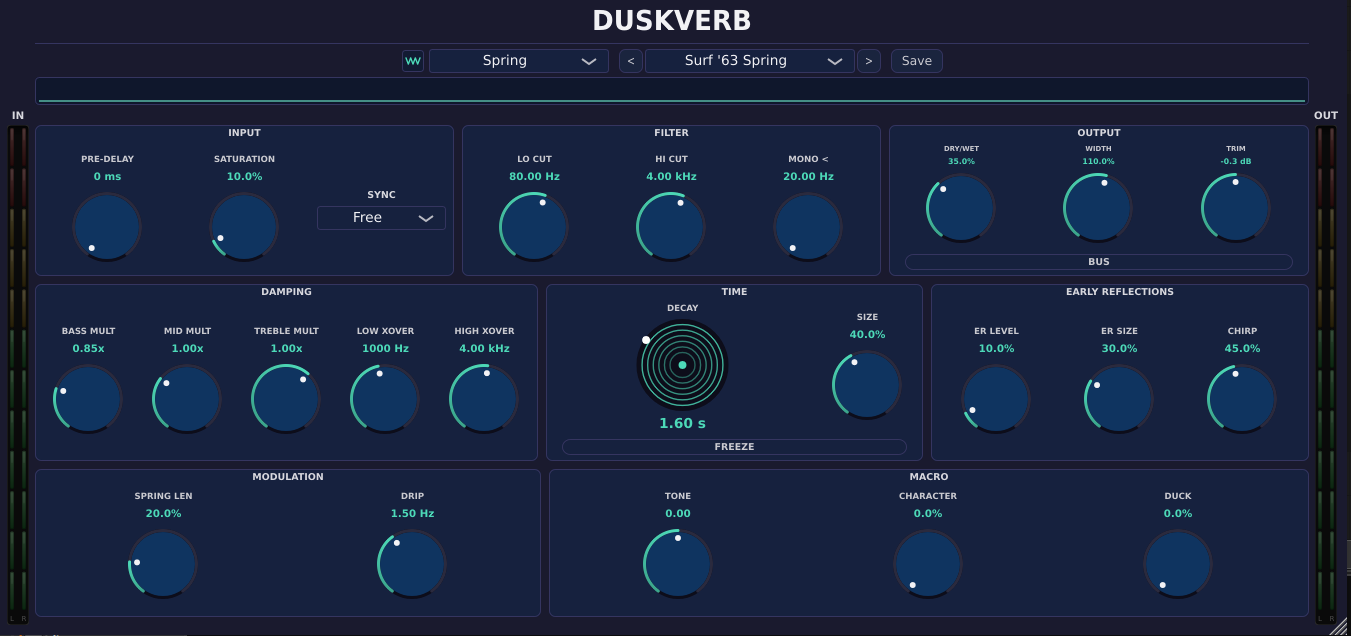Click the Lo Cut filter knob
Screen dimensions: 1351x636
pos(534,227)
